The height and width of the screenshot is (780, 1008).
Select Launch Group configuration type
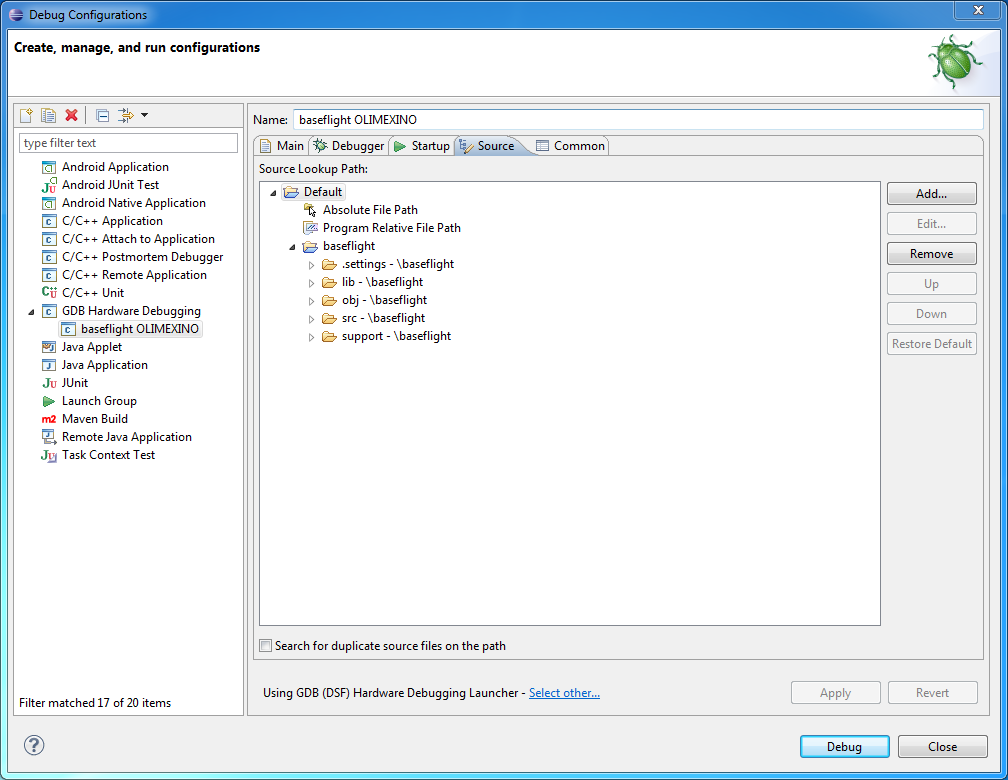[x=99, y=401]
